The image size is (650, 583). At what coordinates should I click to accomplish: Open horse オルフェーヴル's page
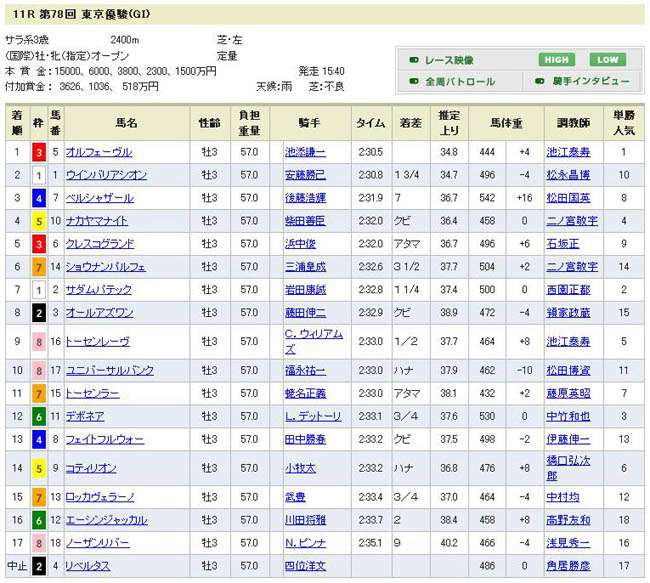tap(98, 152)
